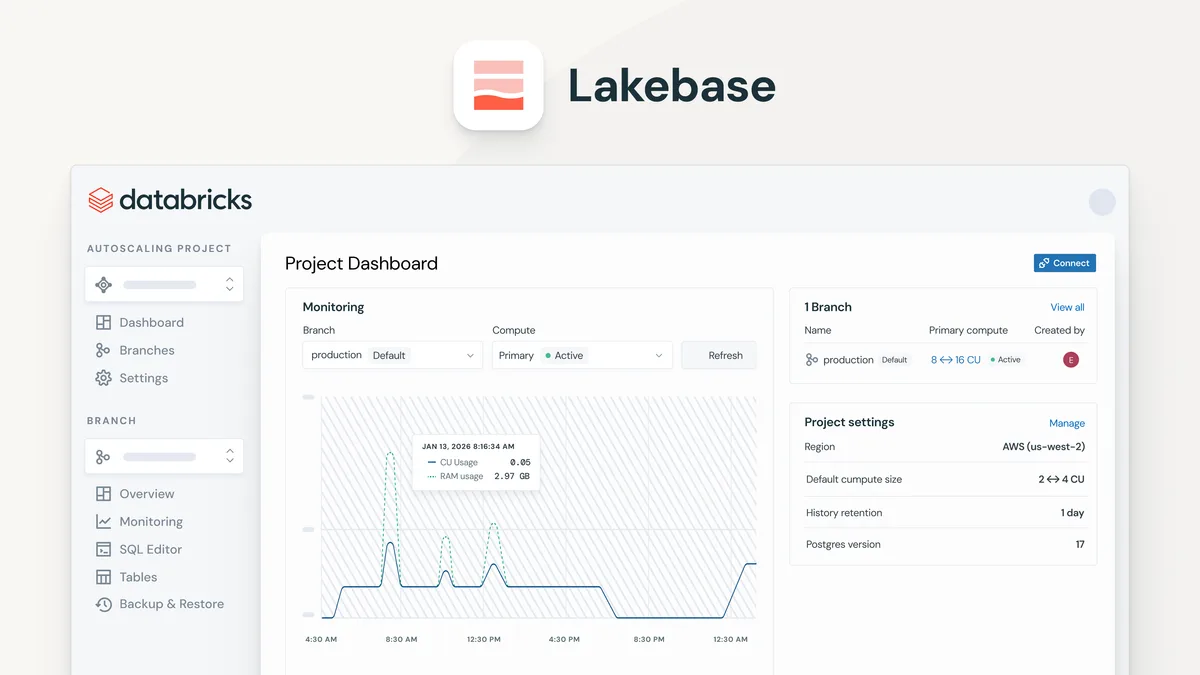Click the Tables icon in sidebar
1200x675 pixels.
click(103, 577)
